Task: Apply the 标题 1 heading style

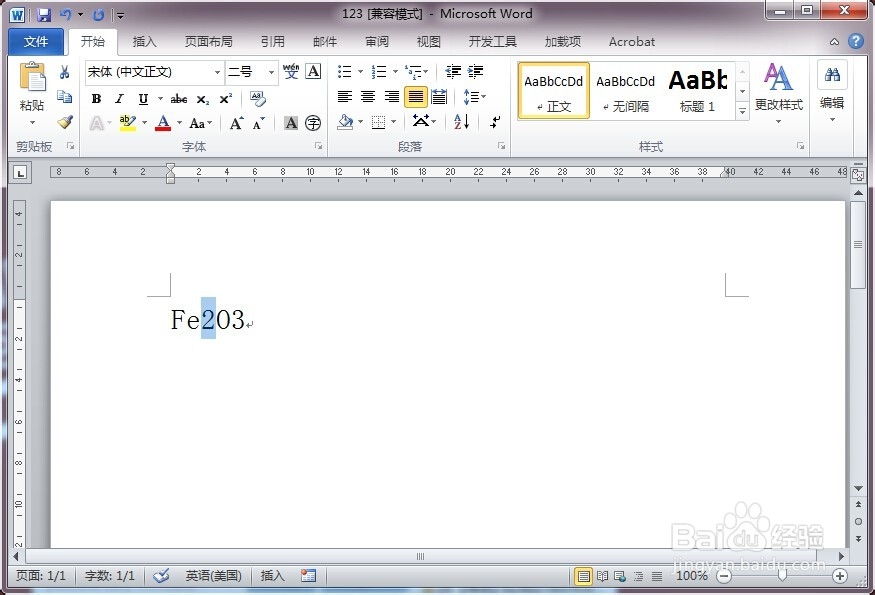Action: pos(698,90)
